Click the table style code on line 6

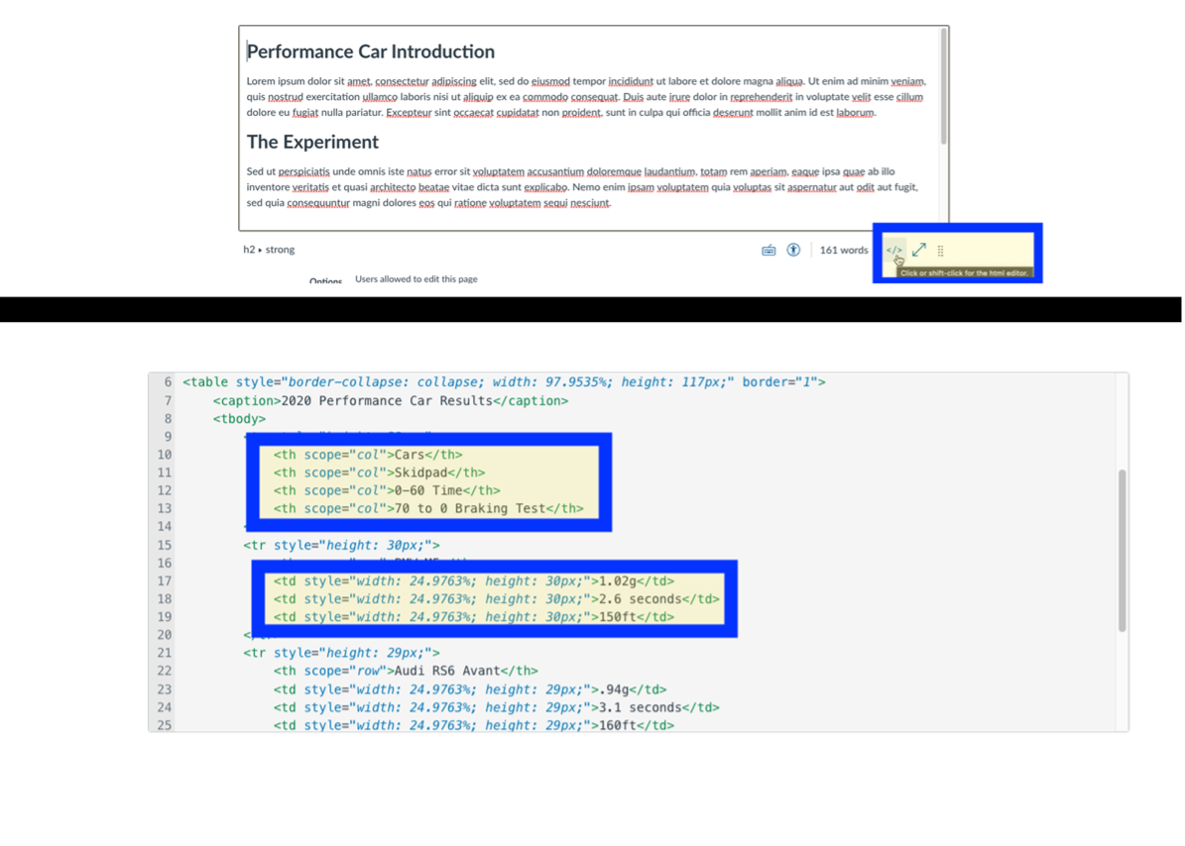click(503, 383)
